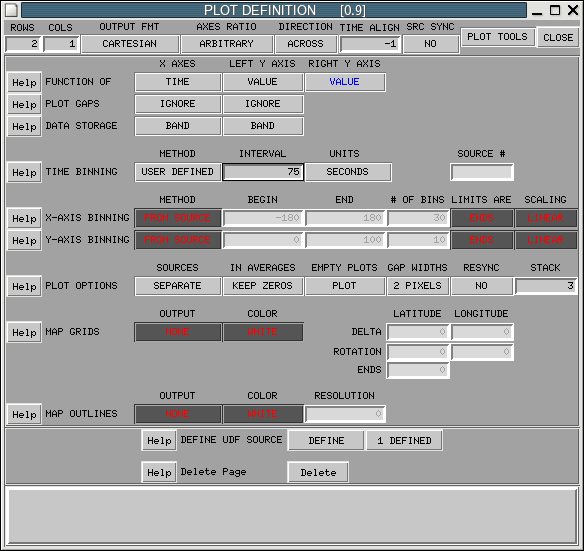Click X-axis binning END field

pos(345,218)
